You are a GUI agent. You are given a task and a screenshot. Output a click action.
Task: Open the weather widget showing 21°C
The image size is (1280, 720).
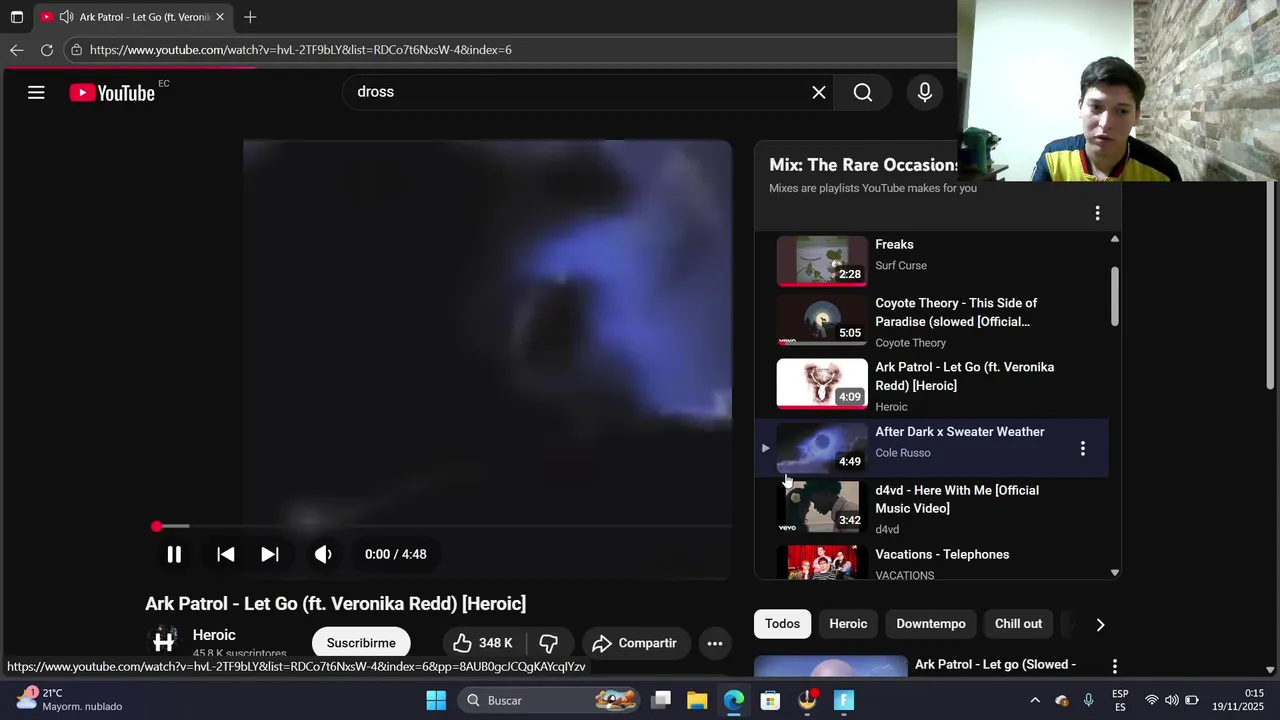pos(70,700)
